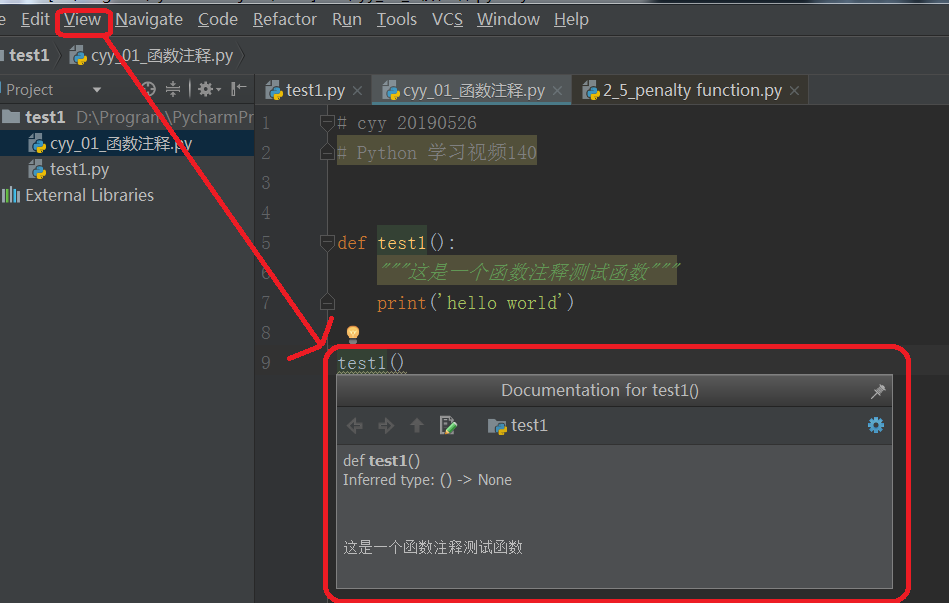The image size is (949, 603).
Task: Click line number 3 in gutter
Action: pos(266,183)
